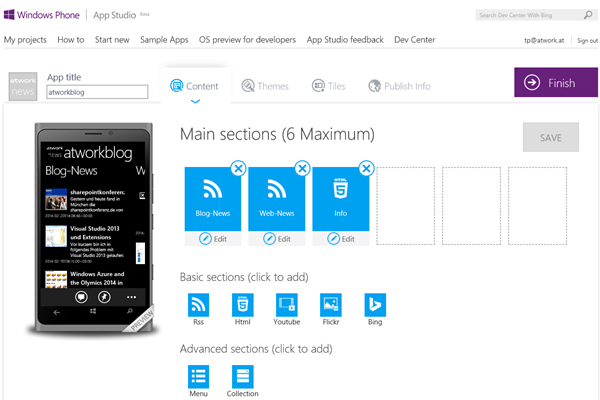Click the search magnifier icon
Viewport: 600px width, 400px height.
click(588, 15)
